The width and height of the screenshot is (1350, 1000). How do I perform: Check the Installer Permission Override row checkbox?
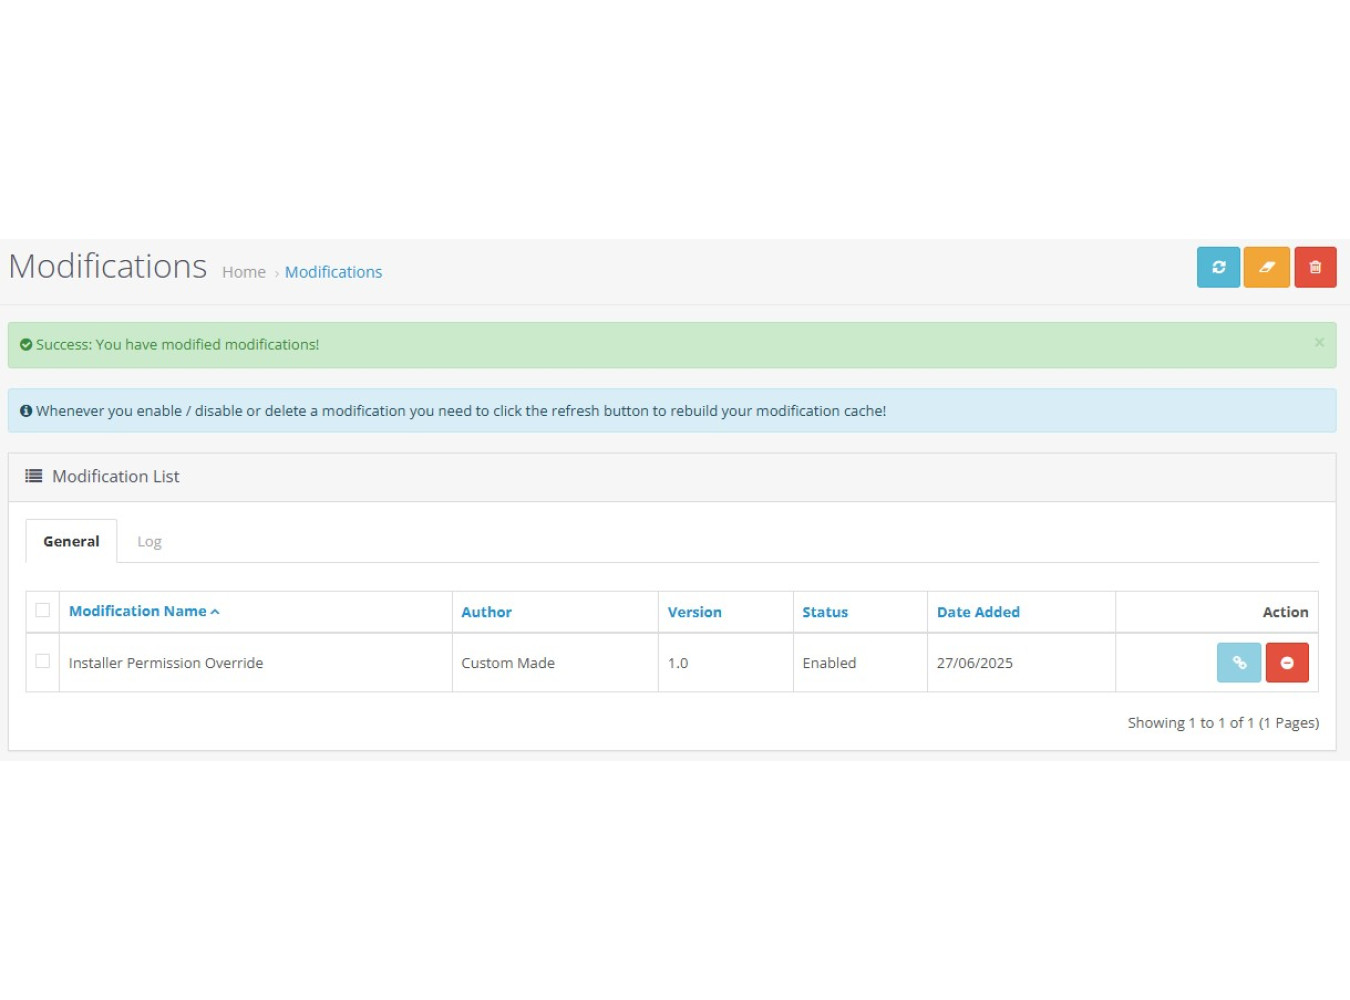pos(43,661)
